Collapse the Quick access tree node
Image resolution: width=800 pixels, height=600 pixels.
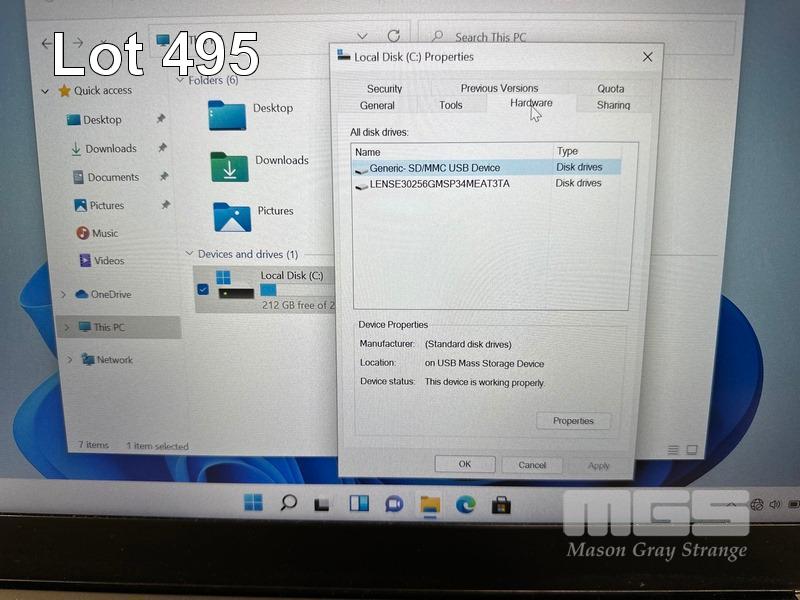click(45, 91)
